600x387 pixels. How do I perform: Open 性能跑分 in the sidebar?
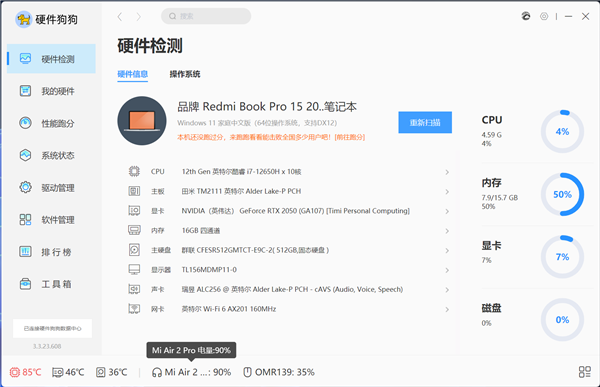(51, 123)
